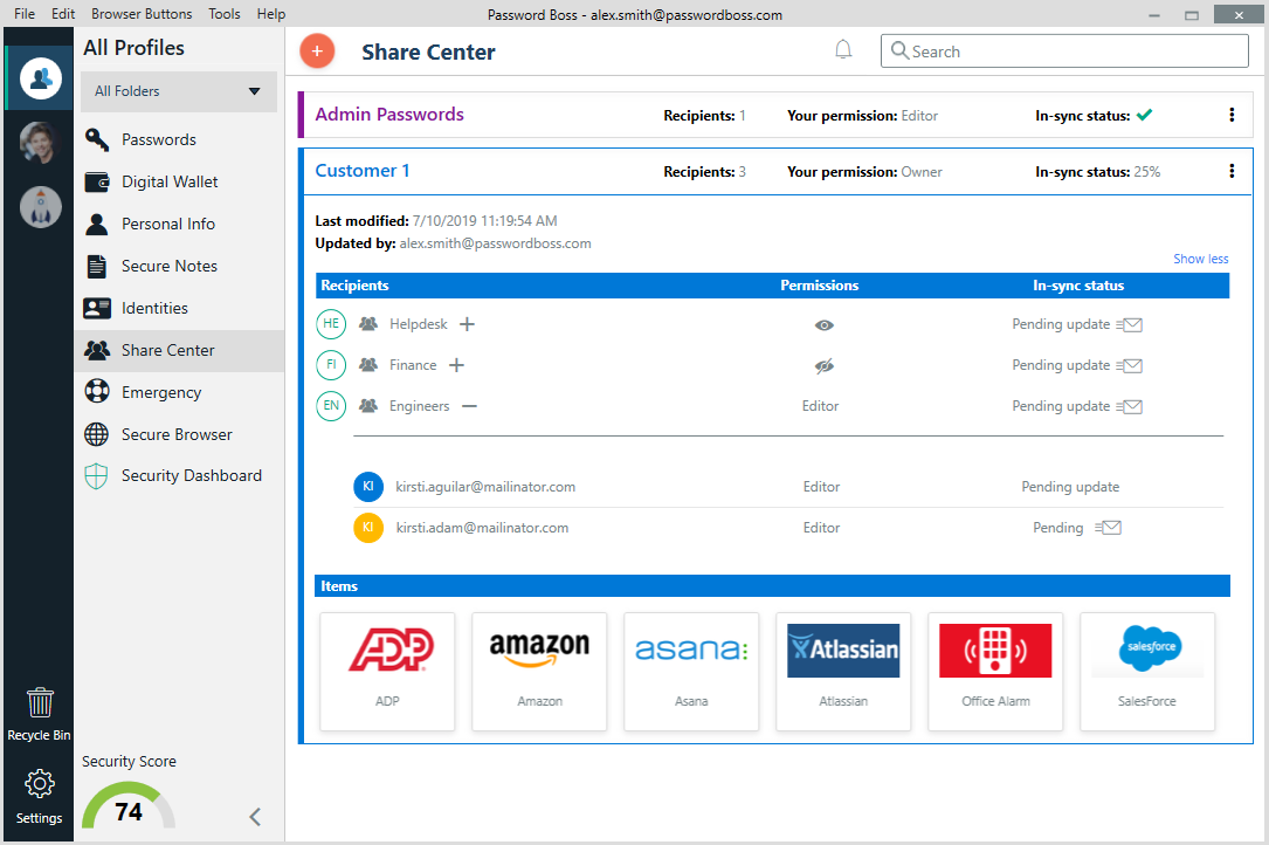Expand the Helpdesk group with plus

466,324
